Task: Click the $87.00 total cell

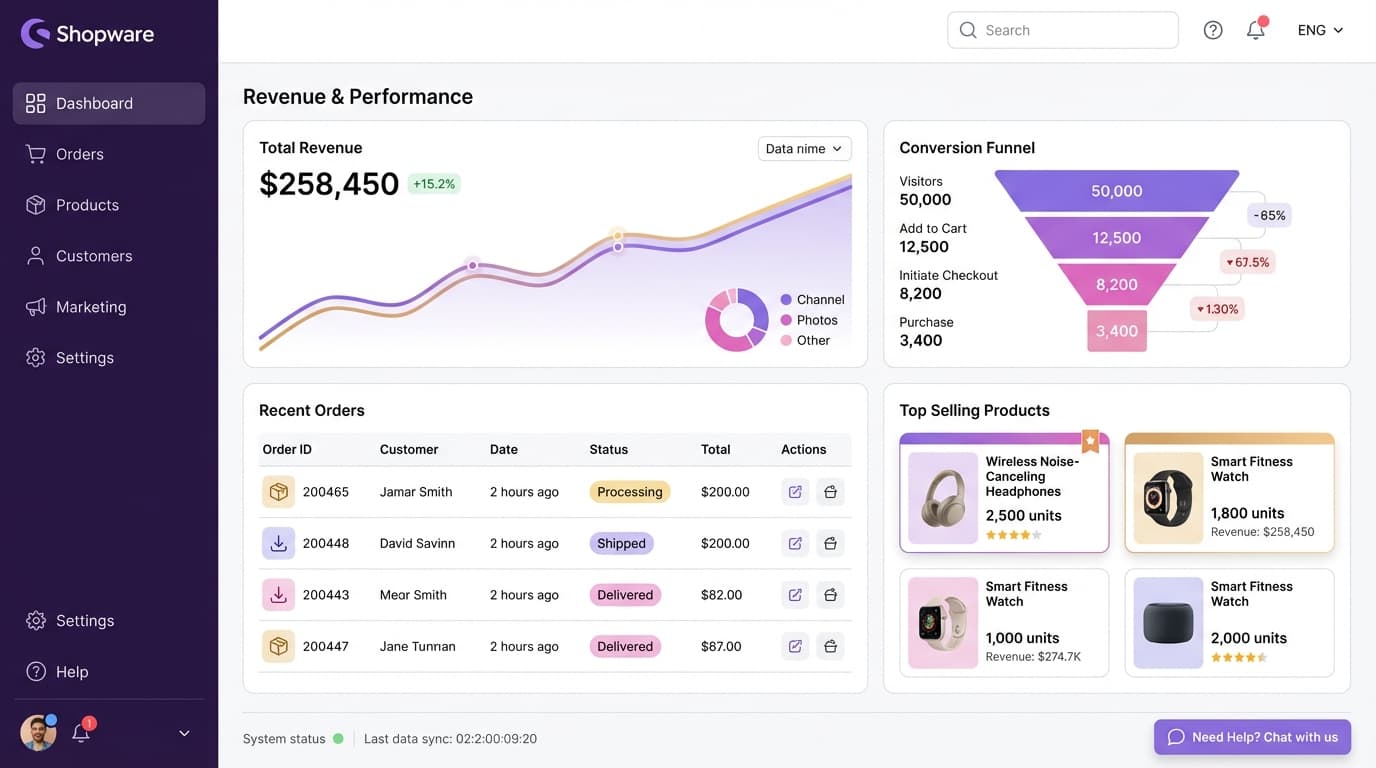Action: [722, 646]
